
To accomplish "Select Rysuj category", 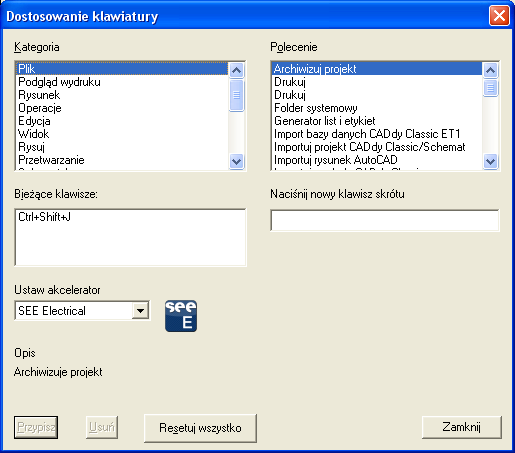I will (x=122, y=147).
